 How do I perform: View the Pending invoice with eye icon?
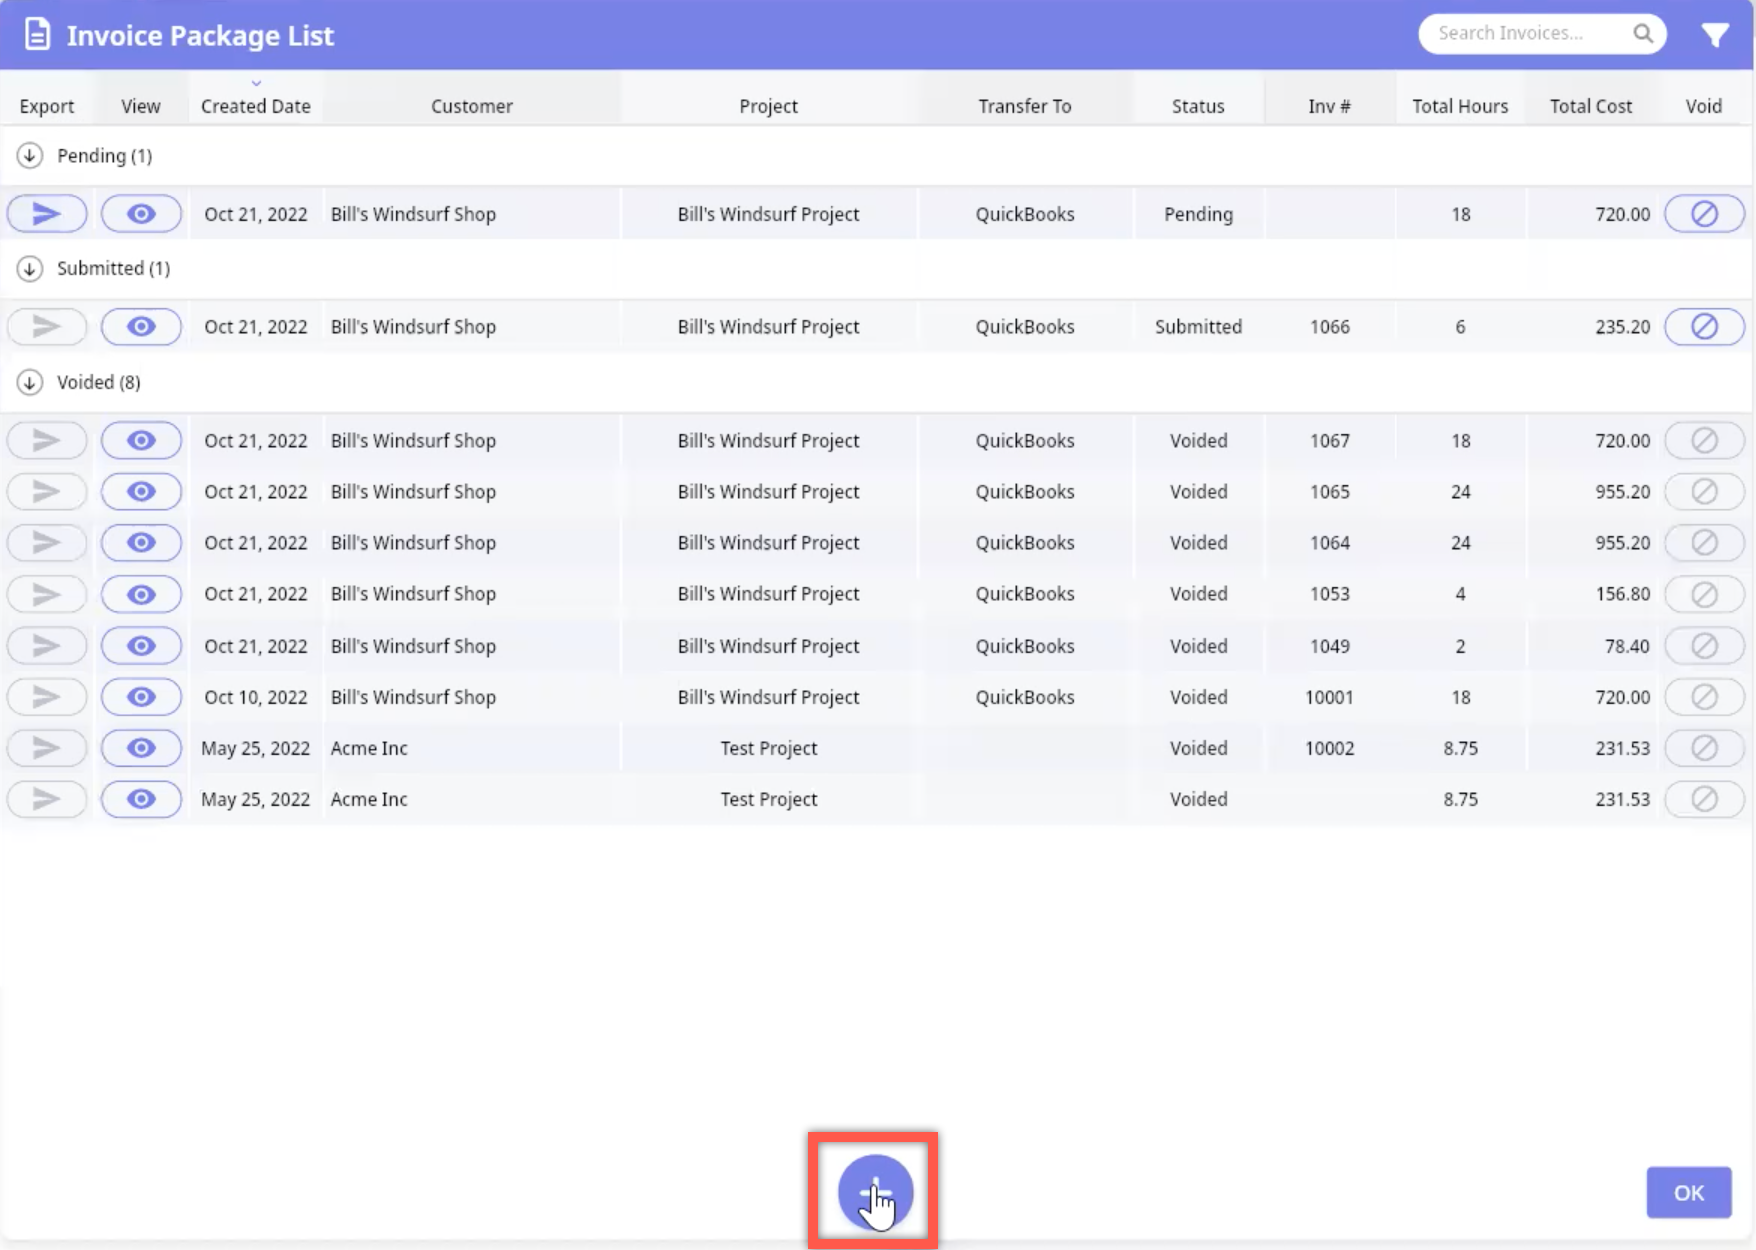click(x=141, y=214)
